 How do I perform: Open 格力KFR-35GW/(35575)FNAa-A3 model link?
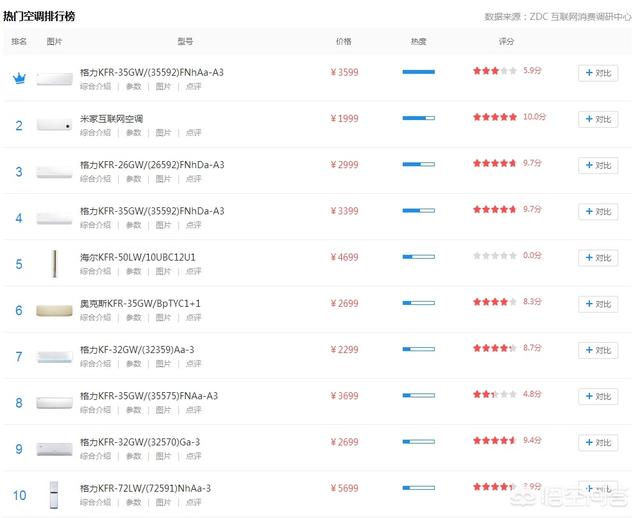point(149,396)
